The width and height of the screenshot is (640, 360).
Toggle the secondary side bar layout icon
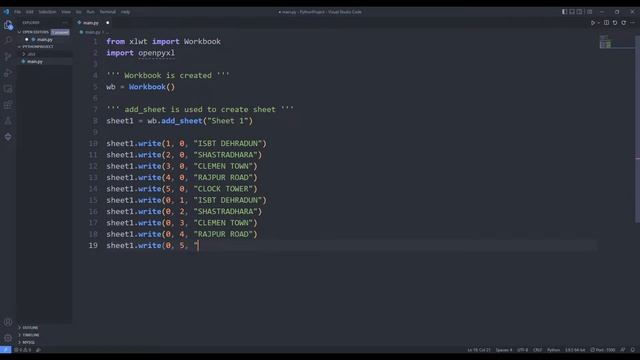coord(580,12)
